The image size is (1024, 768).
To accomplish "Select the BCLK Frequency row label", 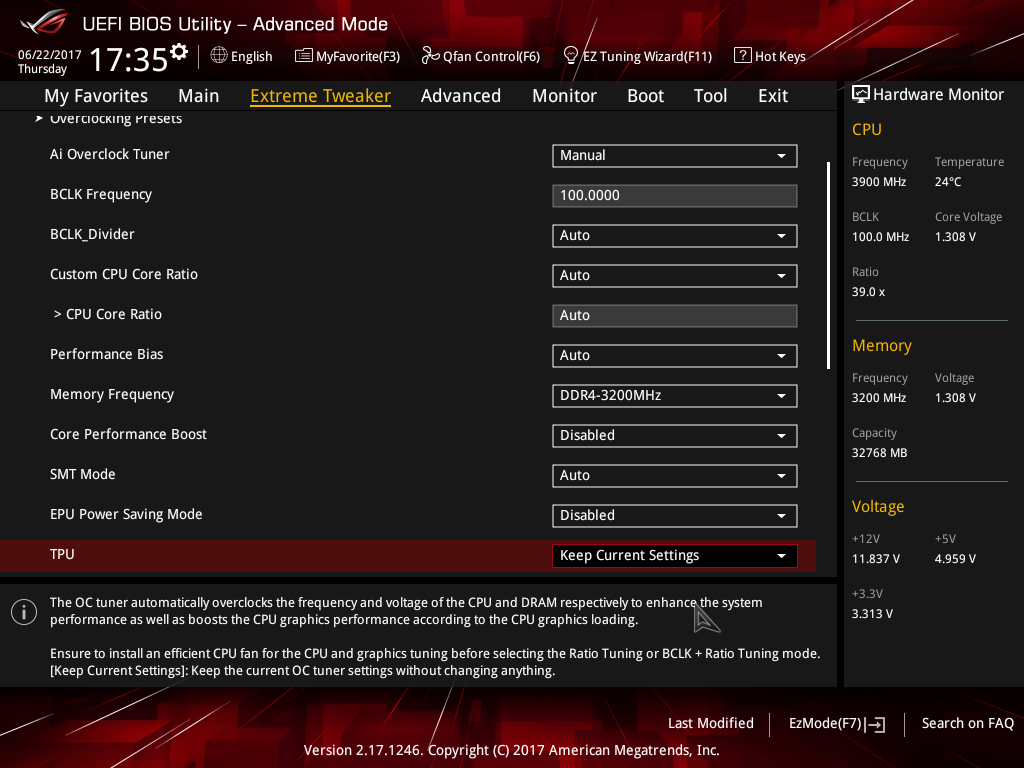I will point(101,194).
